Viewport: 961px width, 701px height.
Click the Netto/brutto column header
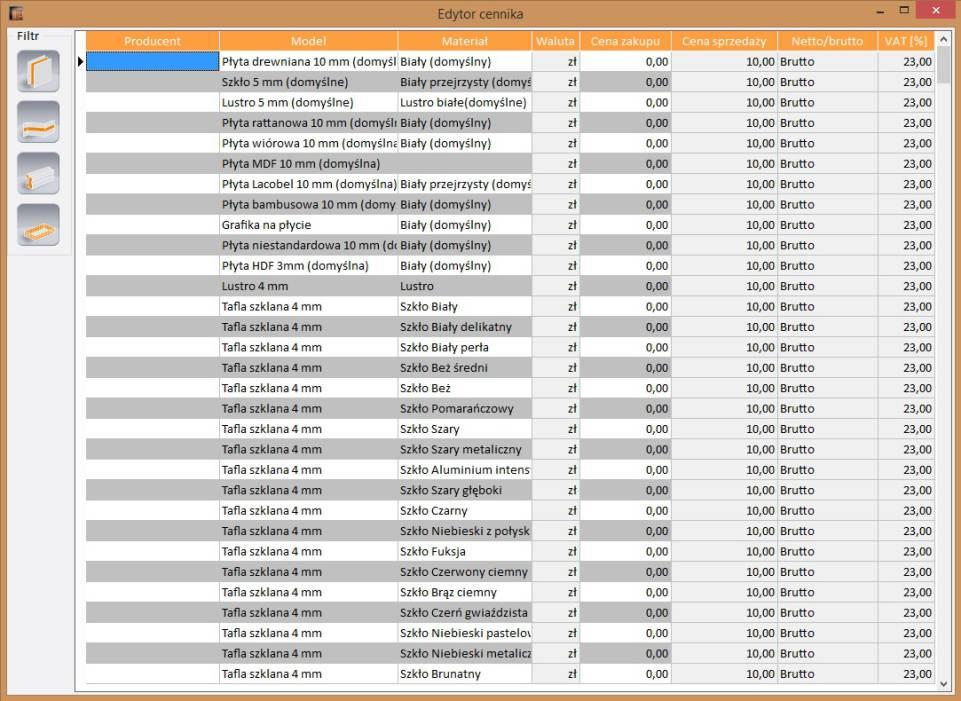pos(827,41)
